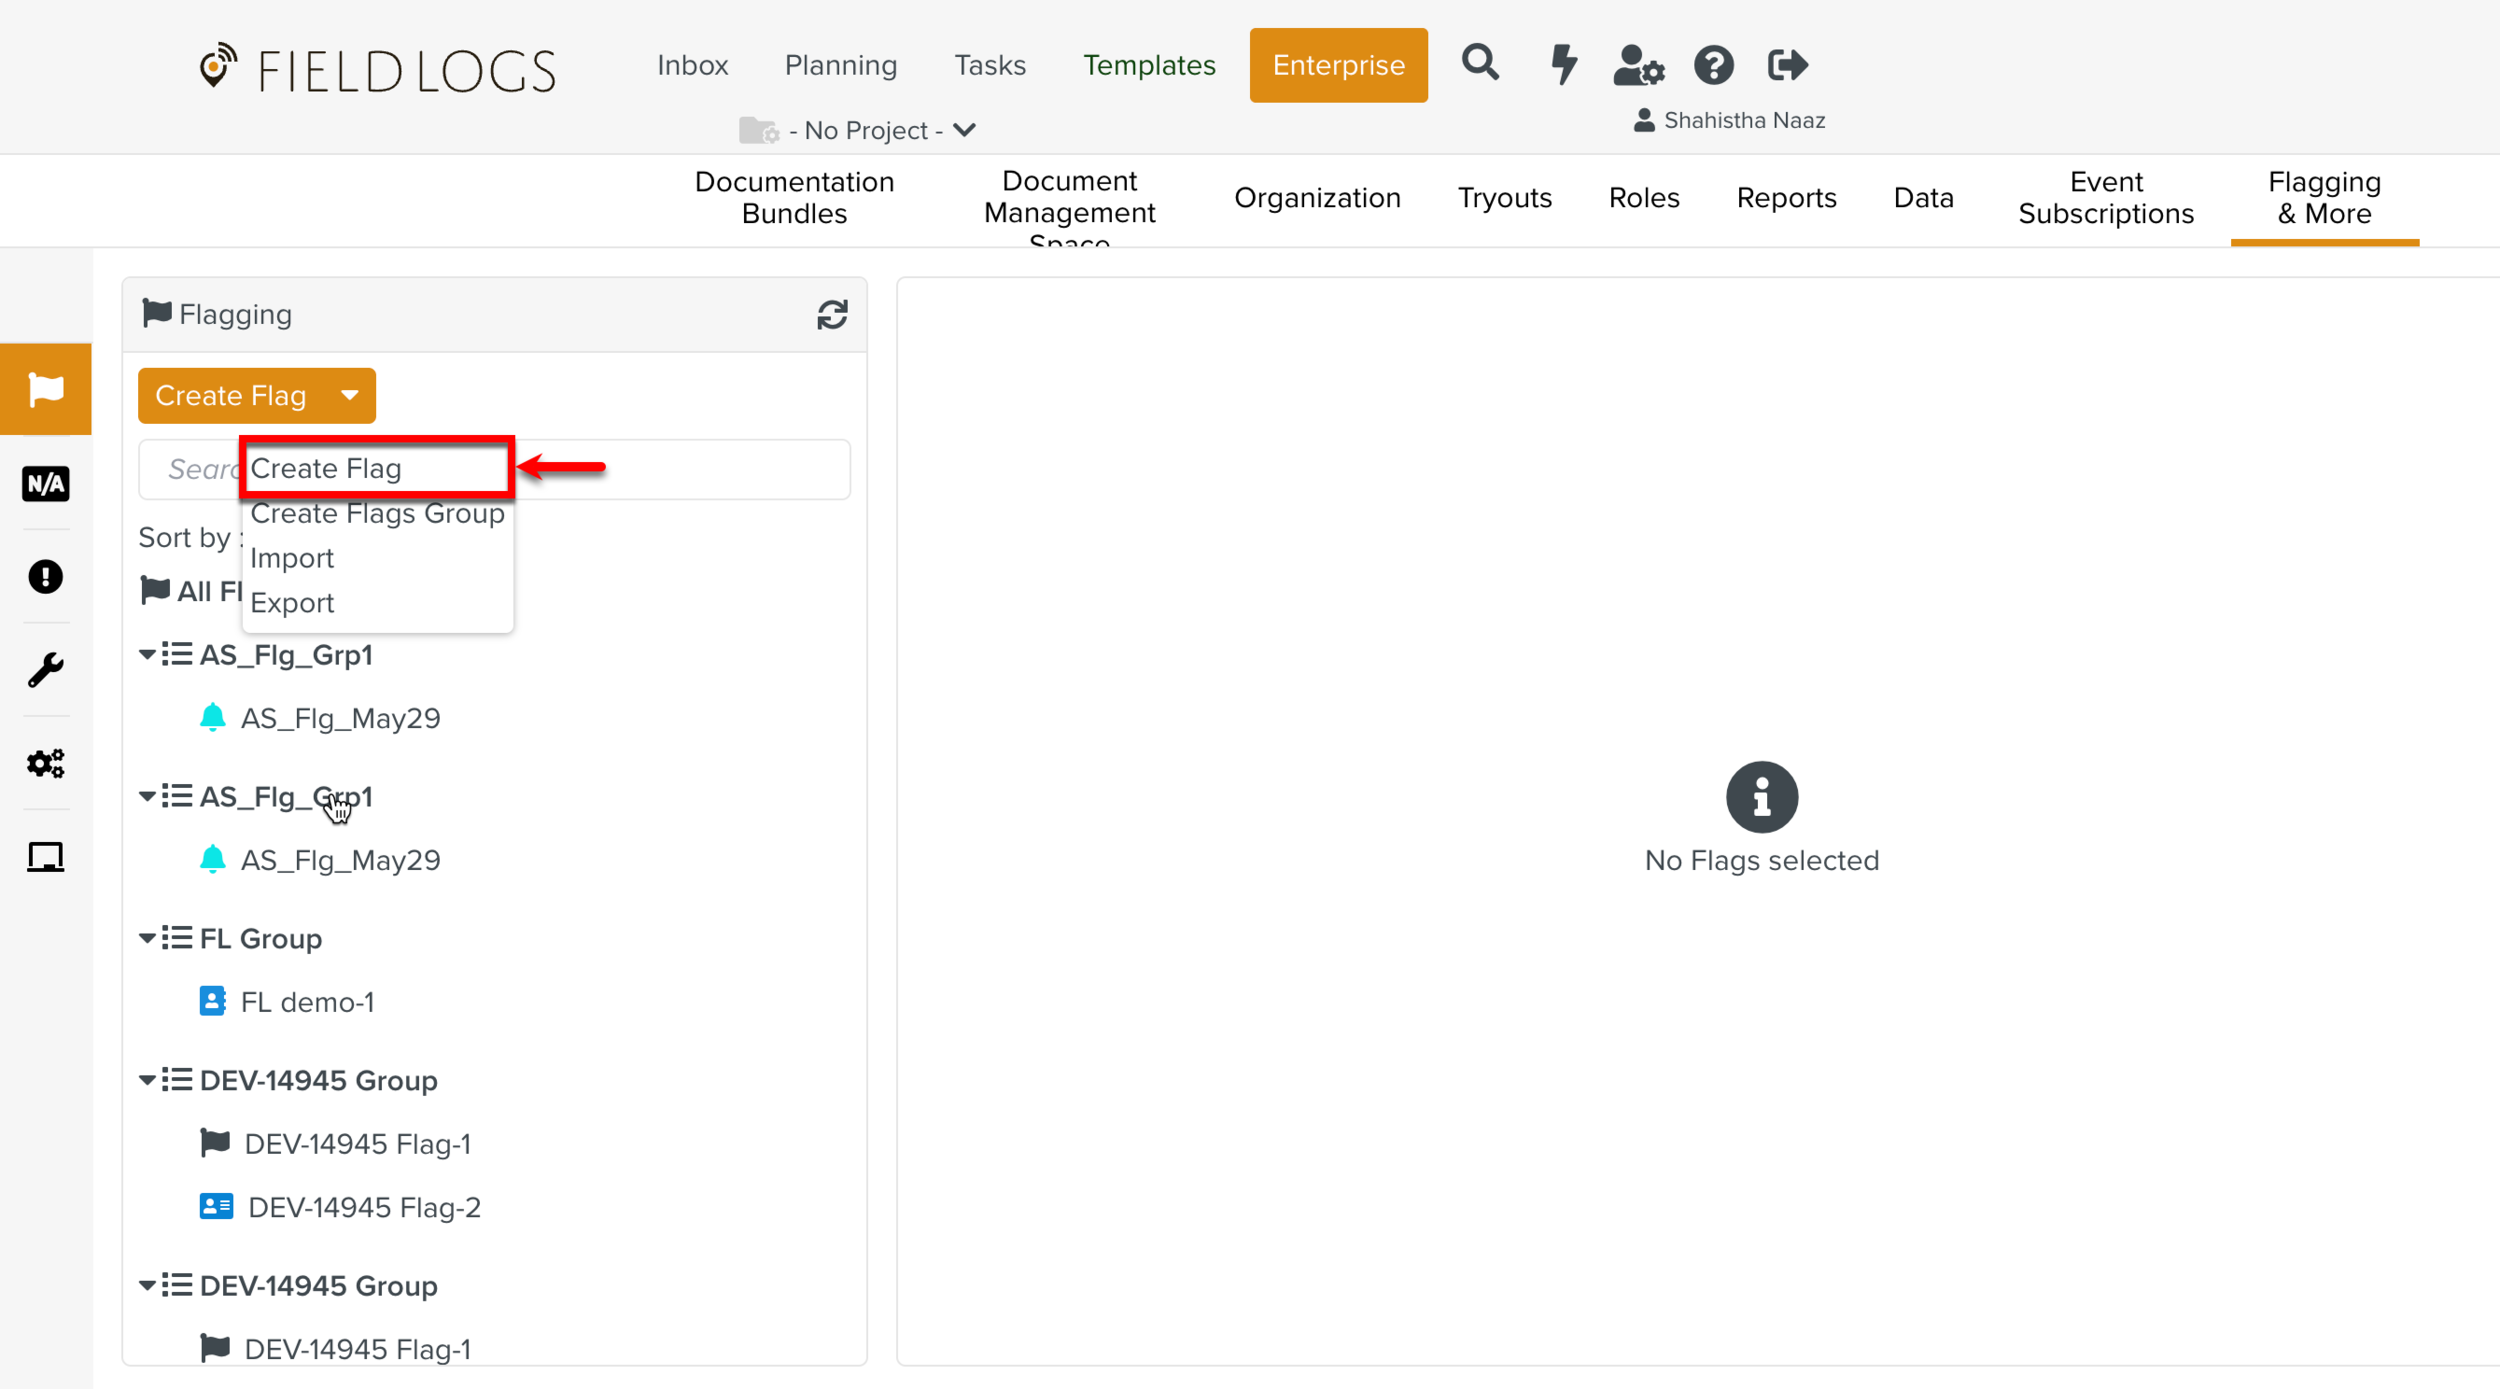
Task: Open user settings gear icon
Action: 1638,66
